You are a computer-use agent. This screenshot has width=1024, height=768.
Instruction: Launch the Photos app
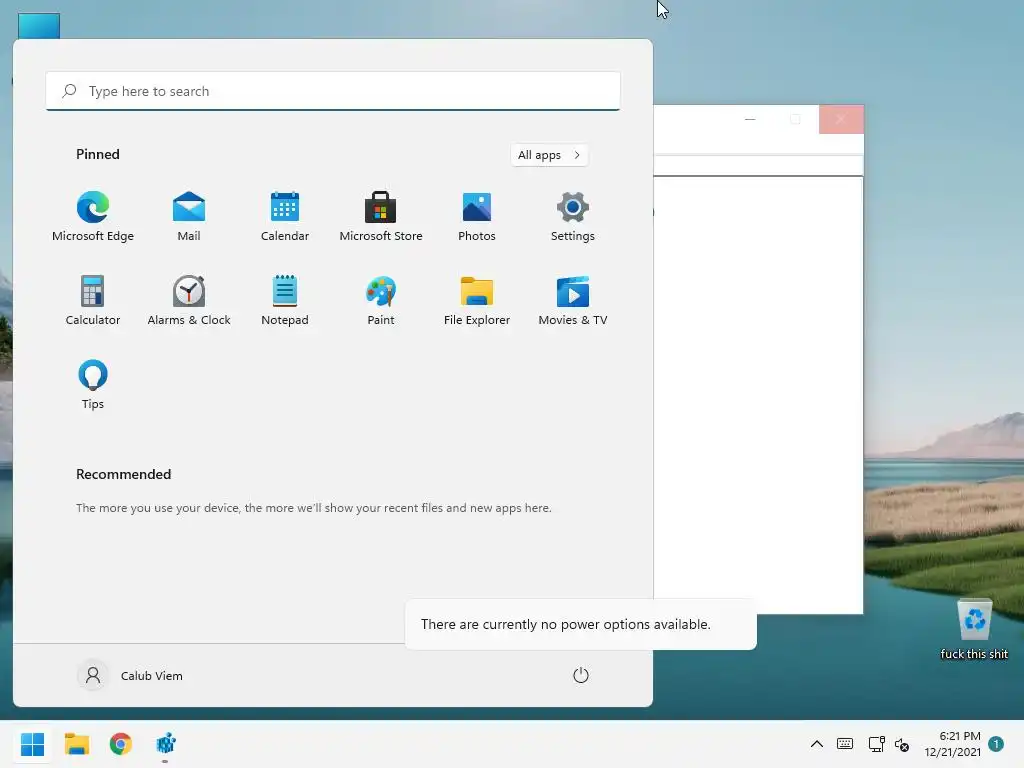(477, 216)
